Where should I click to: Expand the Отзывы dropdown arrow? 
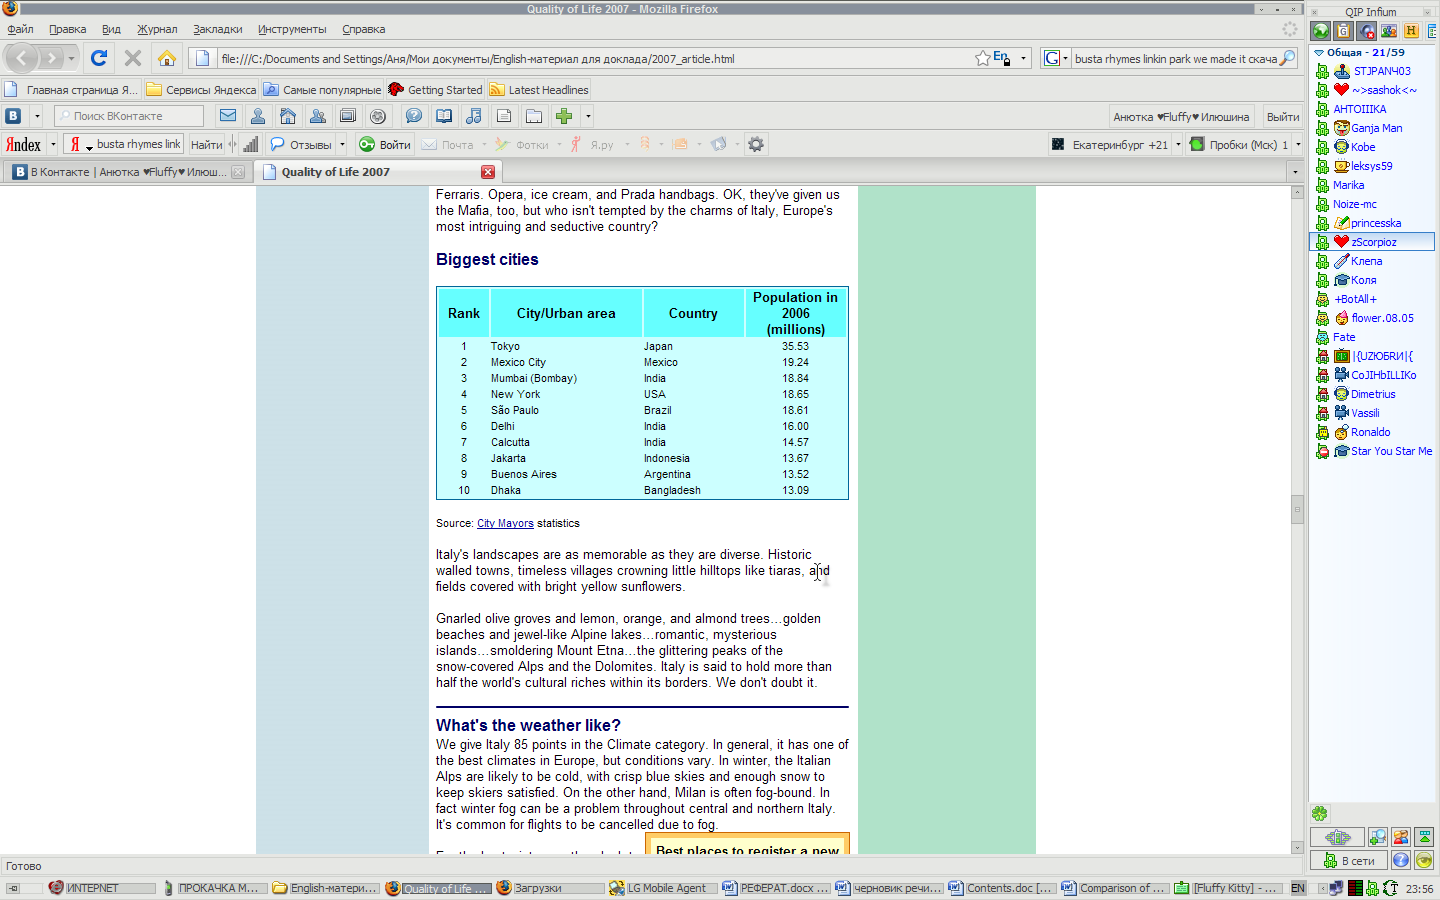pos(342,144)
